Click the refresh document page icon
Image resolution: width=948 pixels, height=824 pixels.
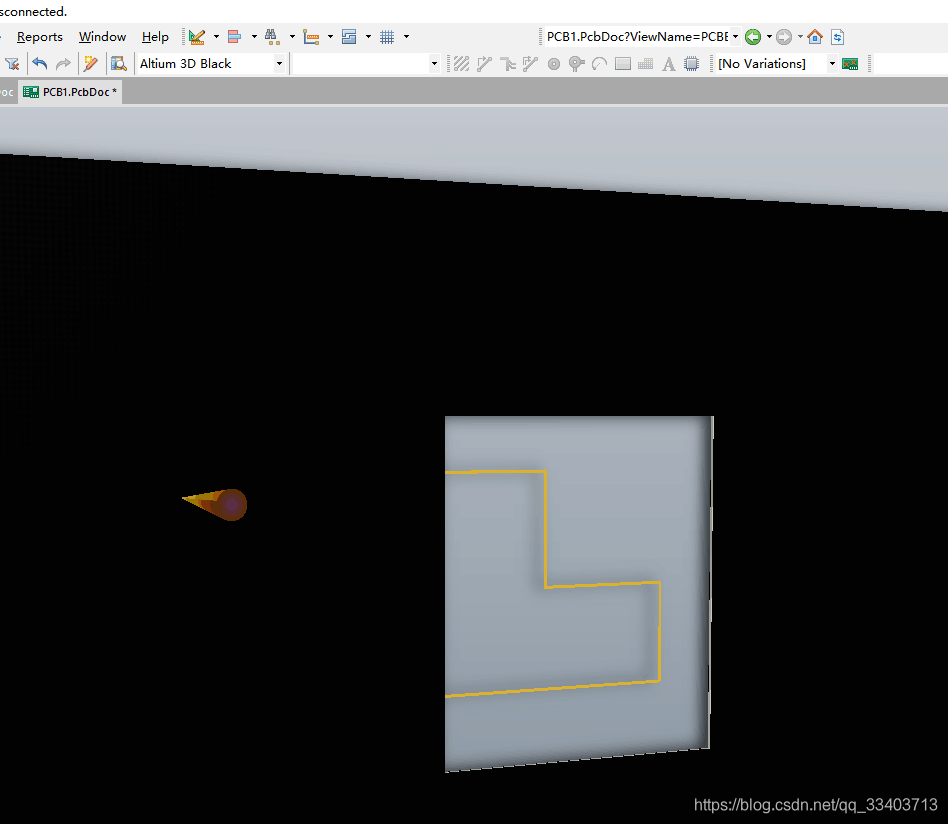[x=837, y=37]
